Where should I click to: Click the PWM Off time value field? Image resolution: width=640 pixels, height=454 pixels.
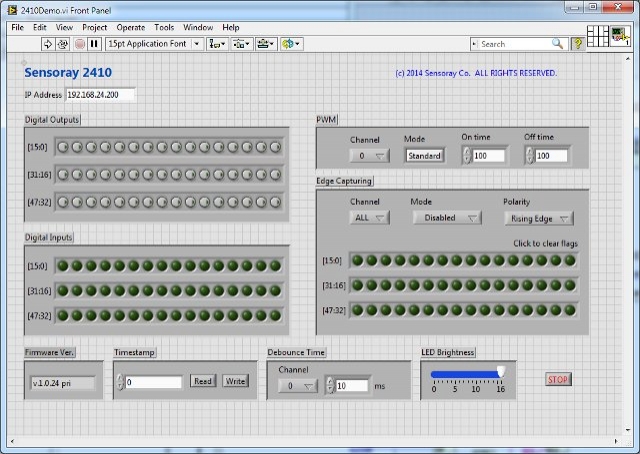pos(551,156)
